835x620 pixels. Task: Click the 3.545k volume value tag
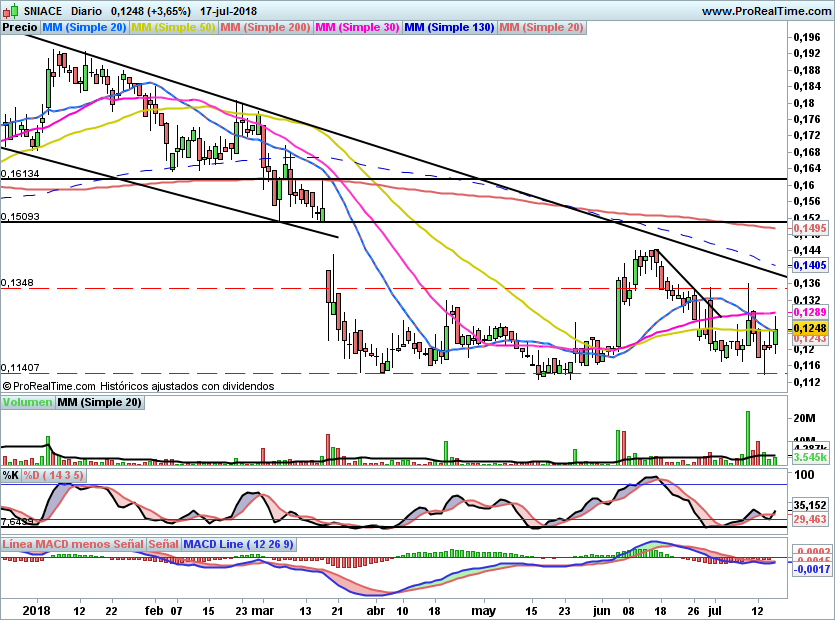coord(809,457)
